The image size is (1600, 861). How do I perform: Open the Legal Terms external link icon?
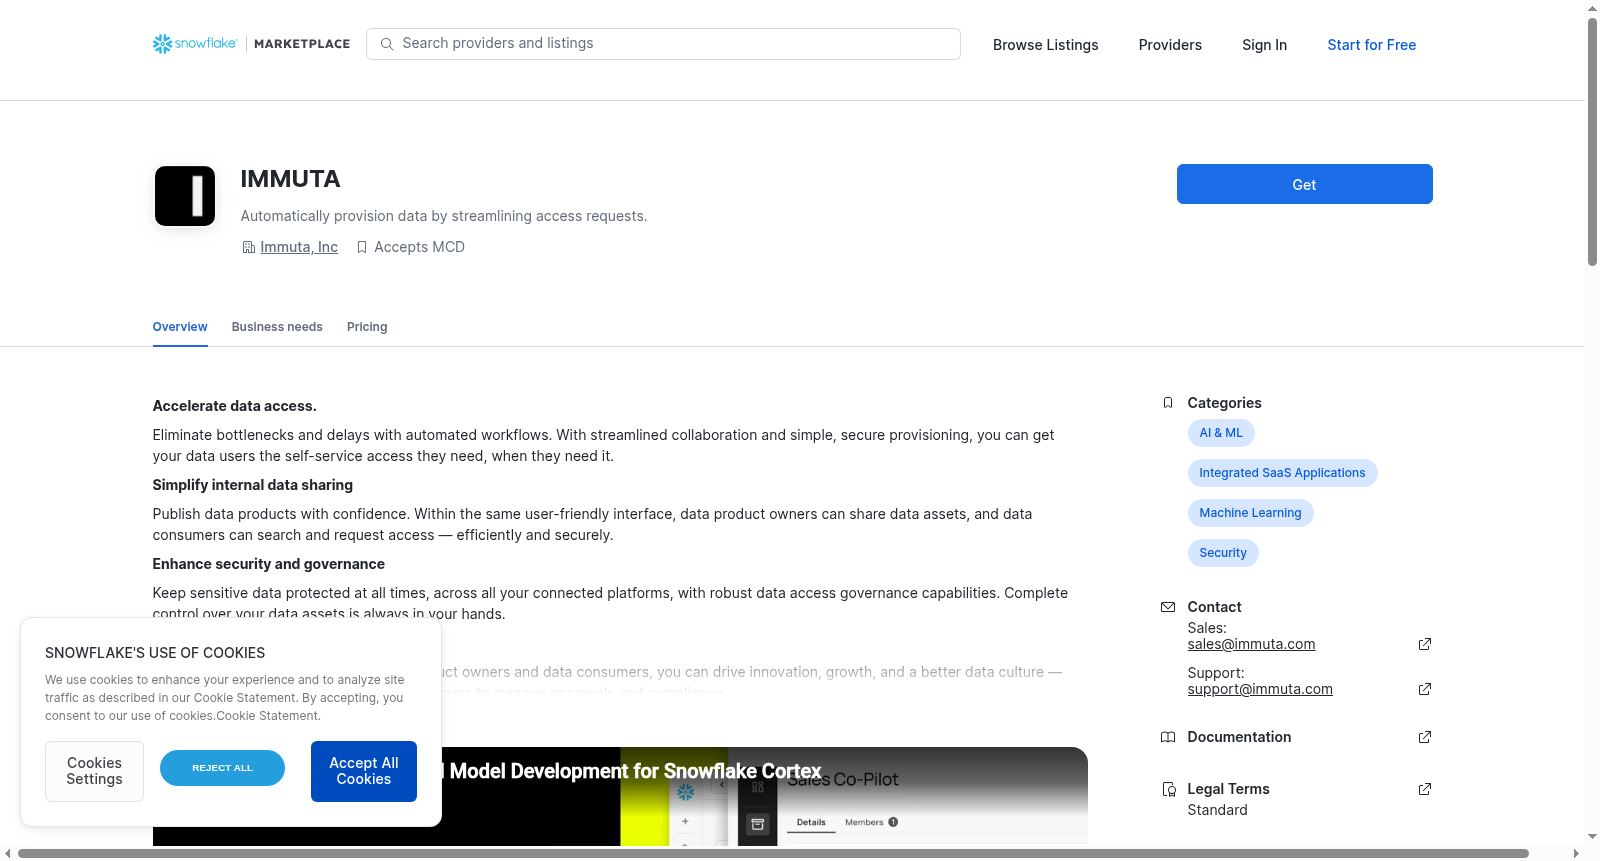pos(1425,789)
